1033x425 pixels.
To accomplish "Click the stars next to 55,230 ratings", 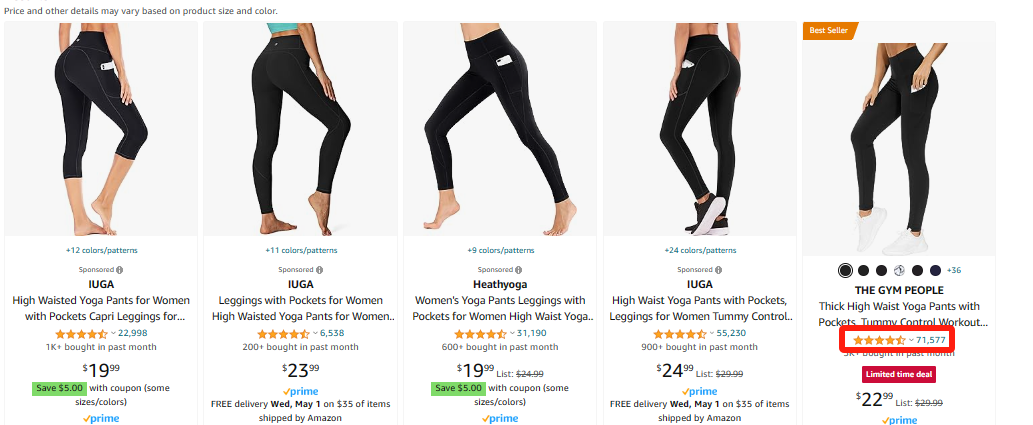I will 679,333.
